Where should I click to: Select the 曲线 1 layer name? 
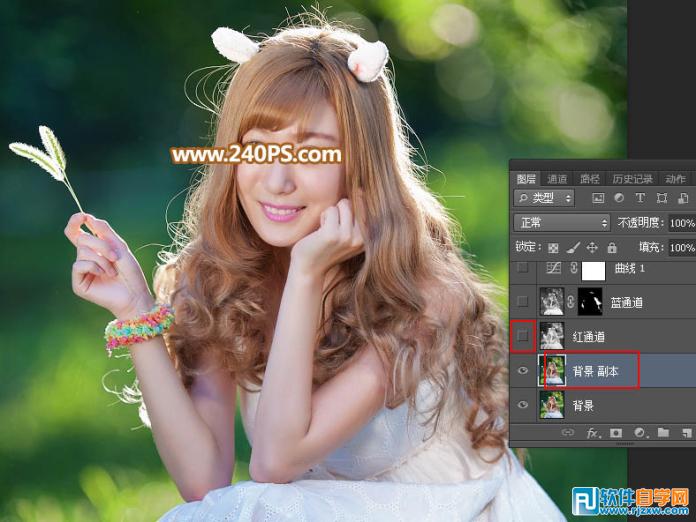(x=629, y=269)
